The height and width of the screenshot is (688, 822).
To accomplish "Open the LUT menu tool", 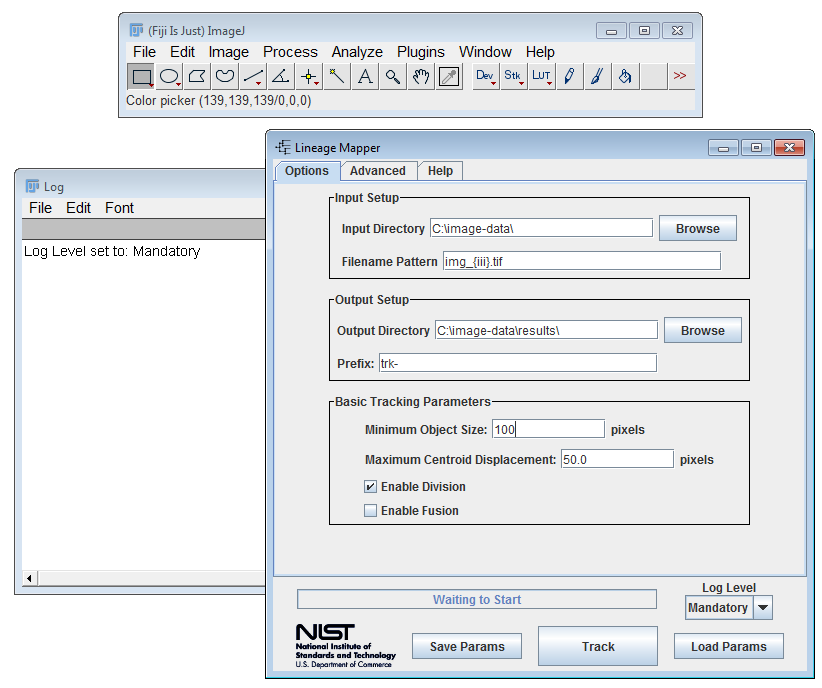I will pos(541,76).
